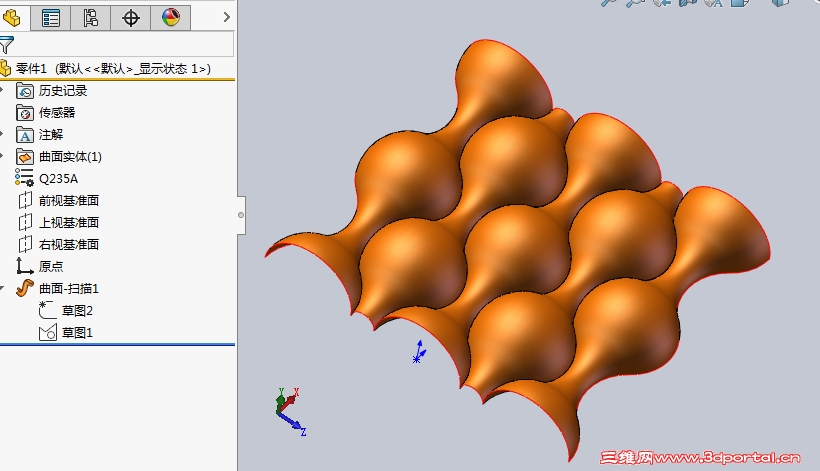Select the 历史记录 history folder icon

[25, 91]
